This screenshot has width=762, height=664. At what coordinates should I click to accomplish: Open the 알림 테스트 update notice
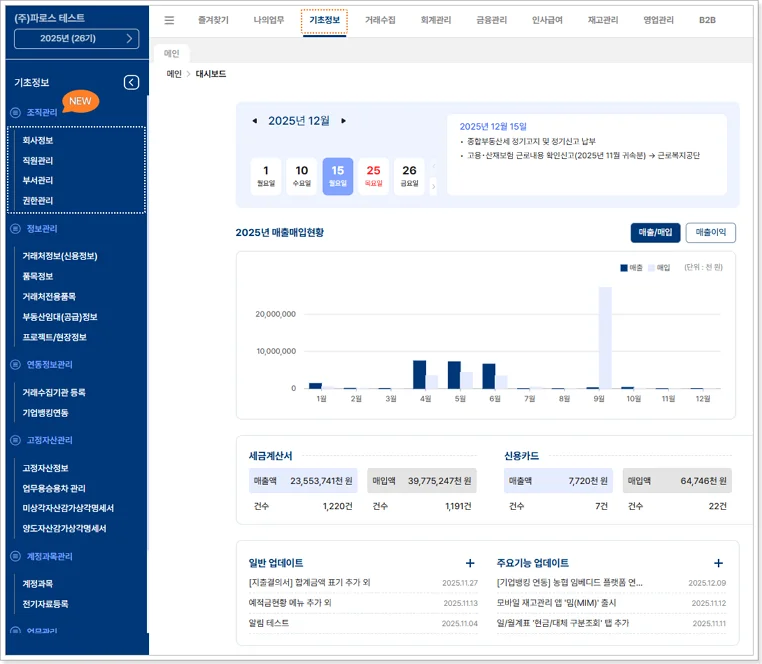point(269,623)
